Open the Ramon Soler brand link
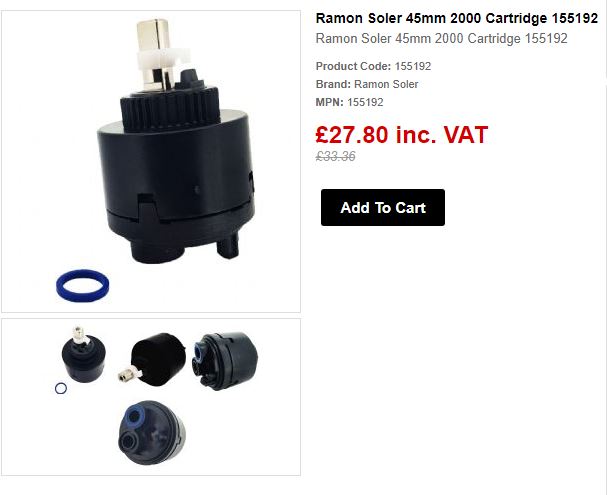Viewport: 607px width, 495px height. pos(386,84)
